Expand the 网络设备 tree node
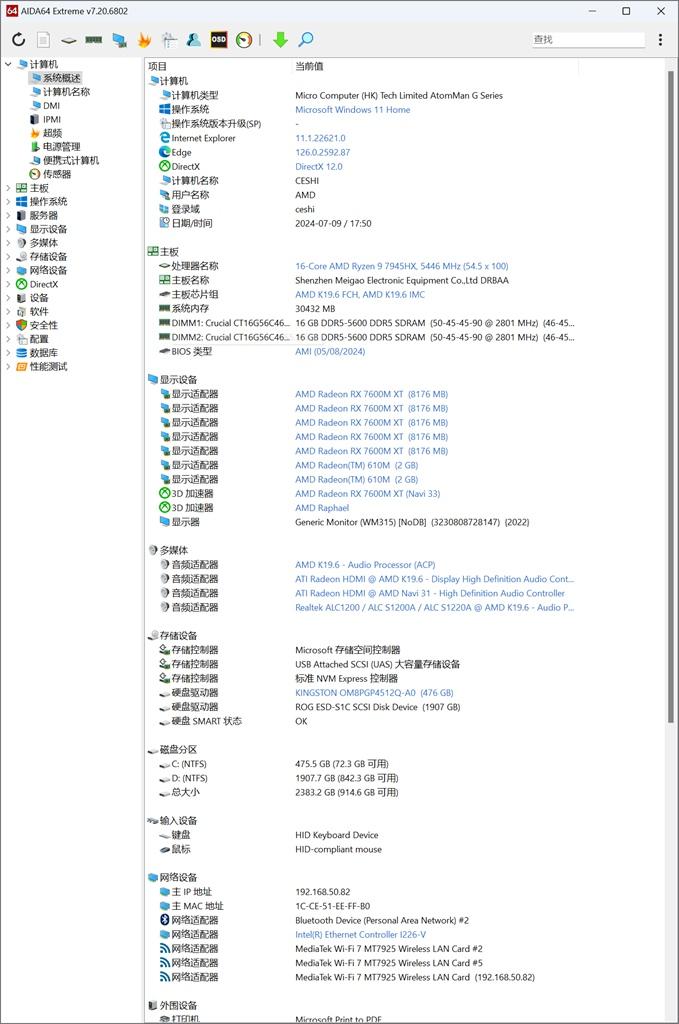This screenshot has width=679, height=1024. [x=8, y=270]
